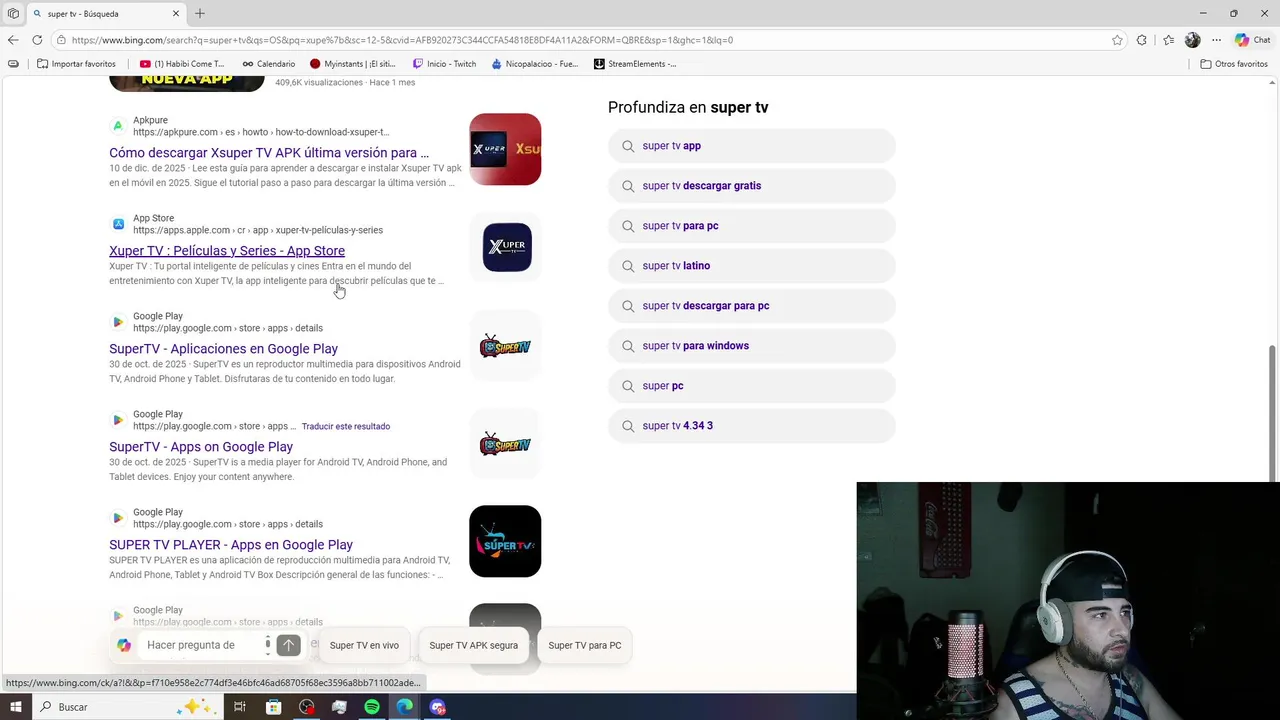The image size is (1280, 720).
Task: Click the 'Hacer pregunta de' input field
Action: point(200,645)
